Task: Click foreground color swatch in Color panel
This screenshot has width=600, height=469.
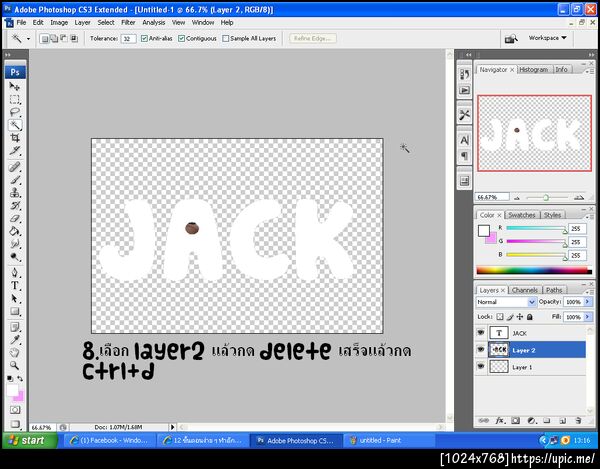Action: [484, 231]
